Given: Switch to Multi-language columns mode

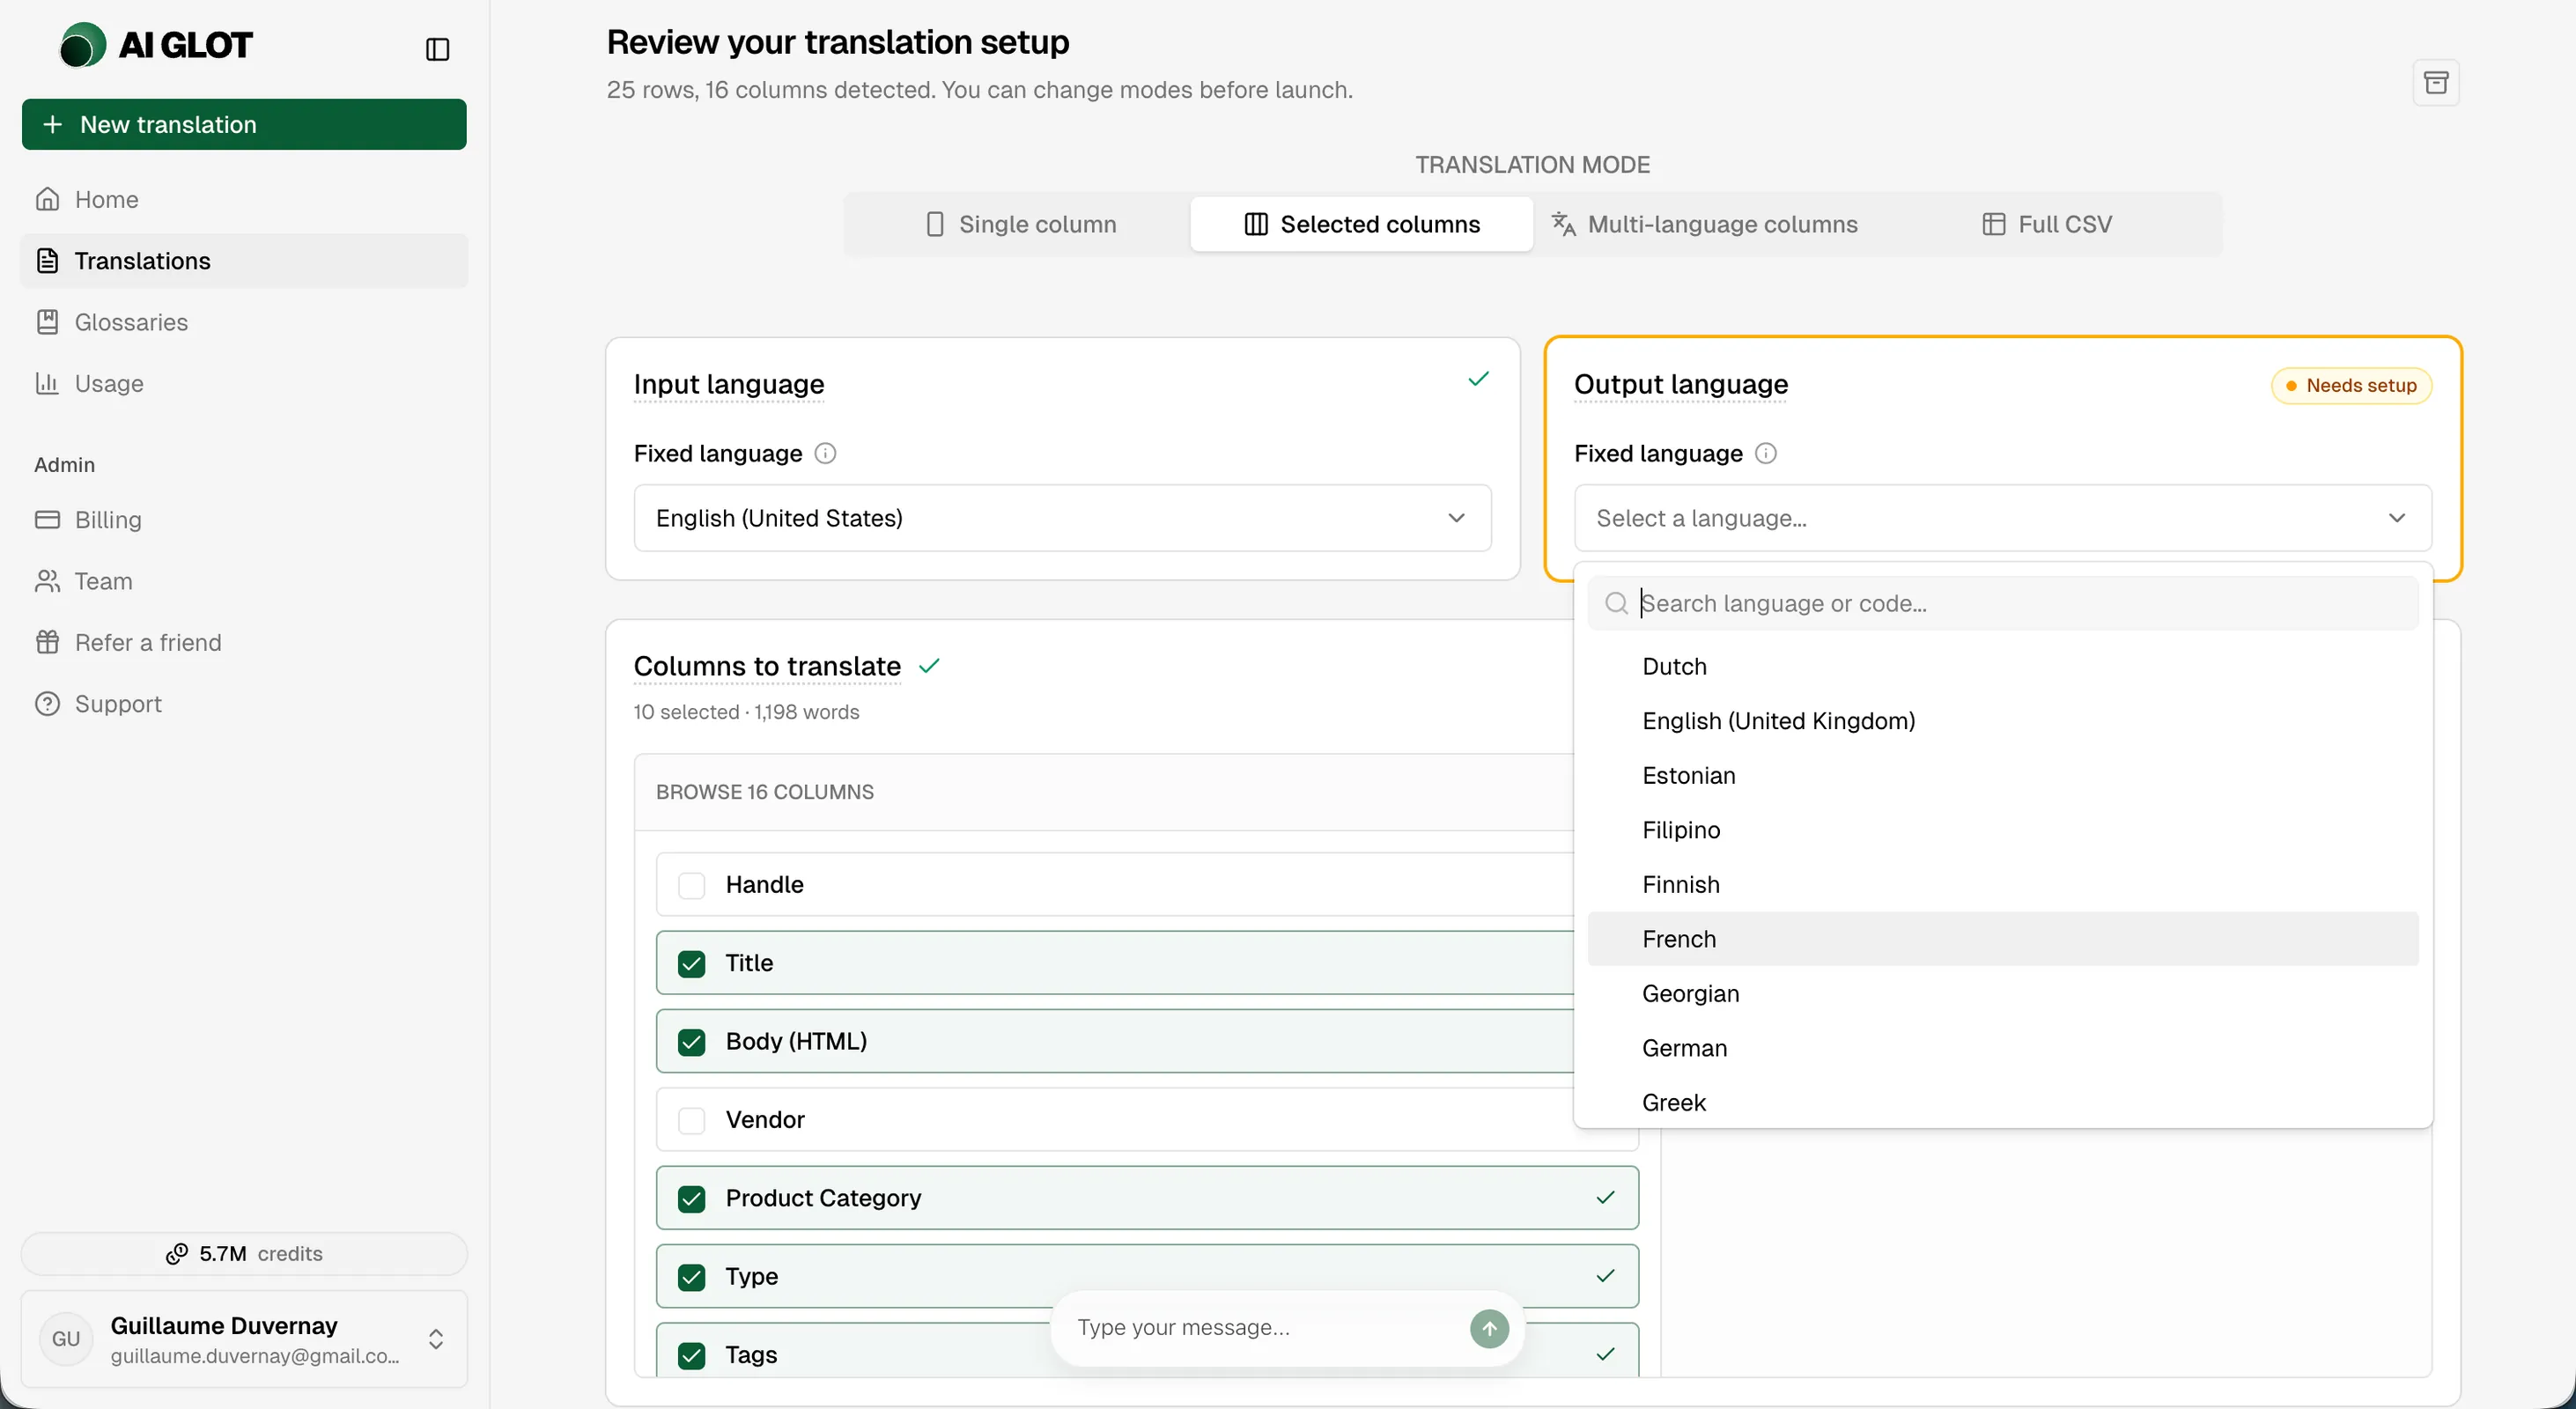Looking at the screenshot, I should [x=1704, y=224].
